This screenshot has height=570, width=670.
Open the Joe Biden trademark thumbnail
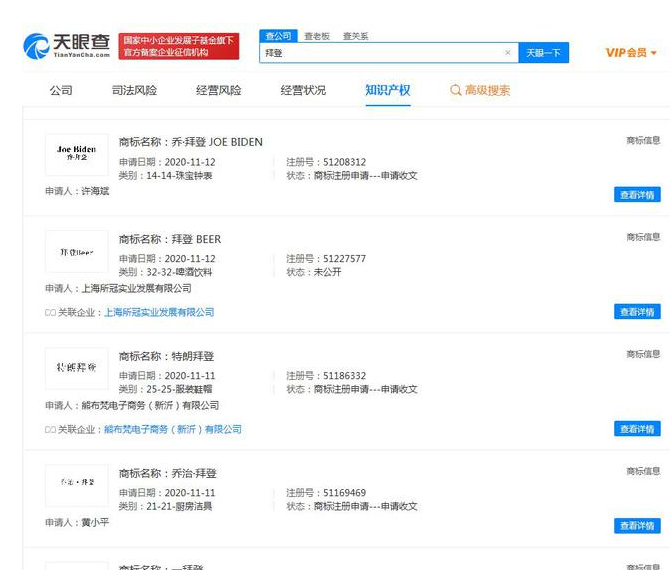pyautogui.click(x=76, y=155)
